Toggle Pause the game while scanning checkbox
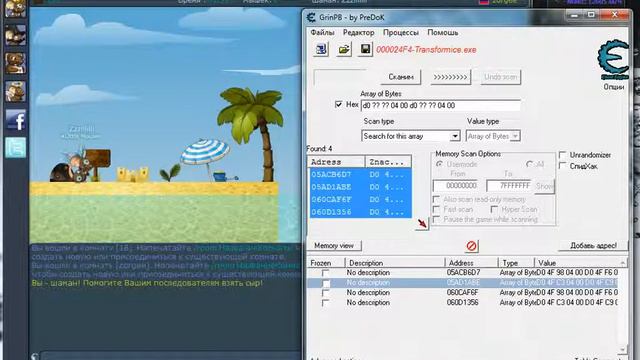The height and width of the screenshot is (360, 640). coord(436,220)
